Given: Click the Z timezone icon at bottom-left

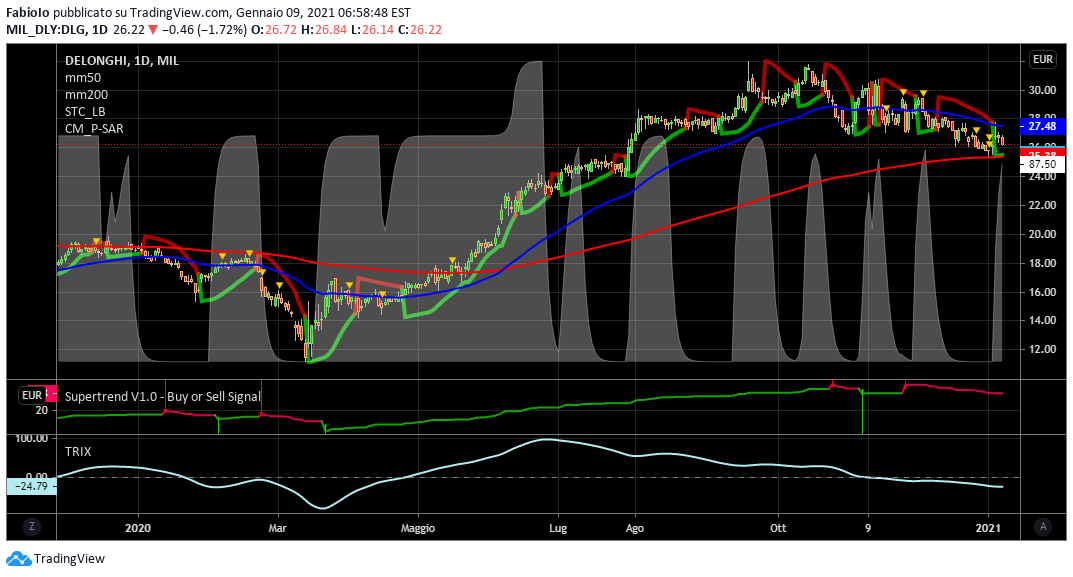Looking at the screenshot, I should (32, 526).
